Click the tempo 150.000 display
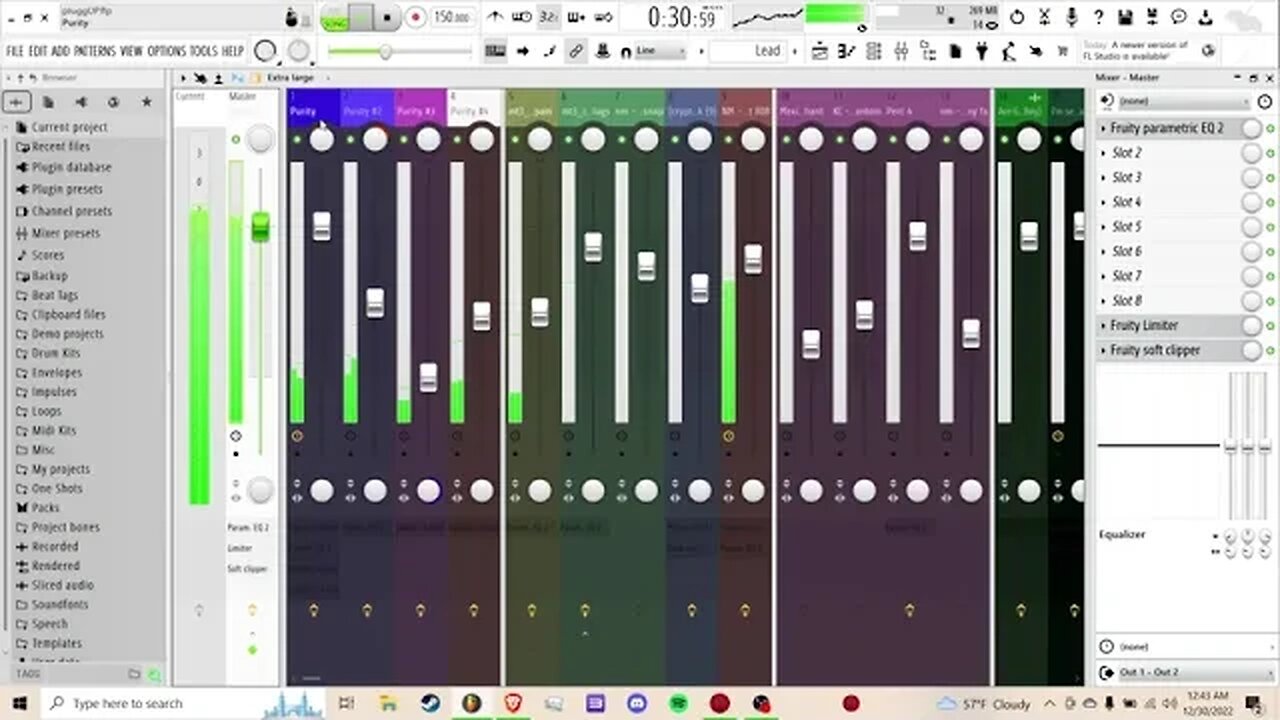1280x720 pixels. point(452,18)
